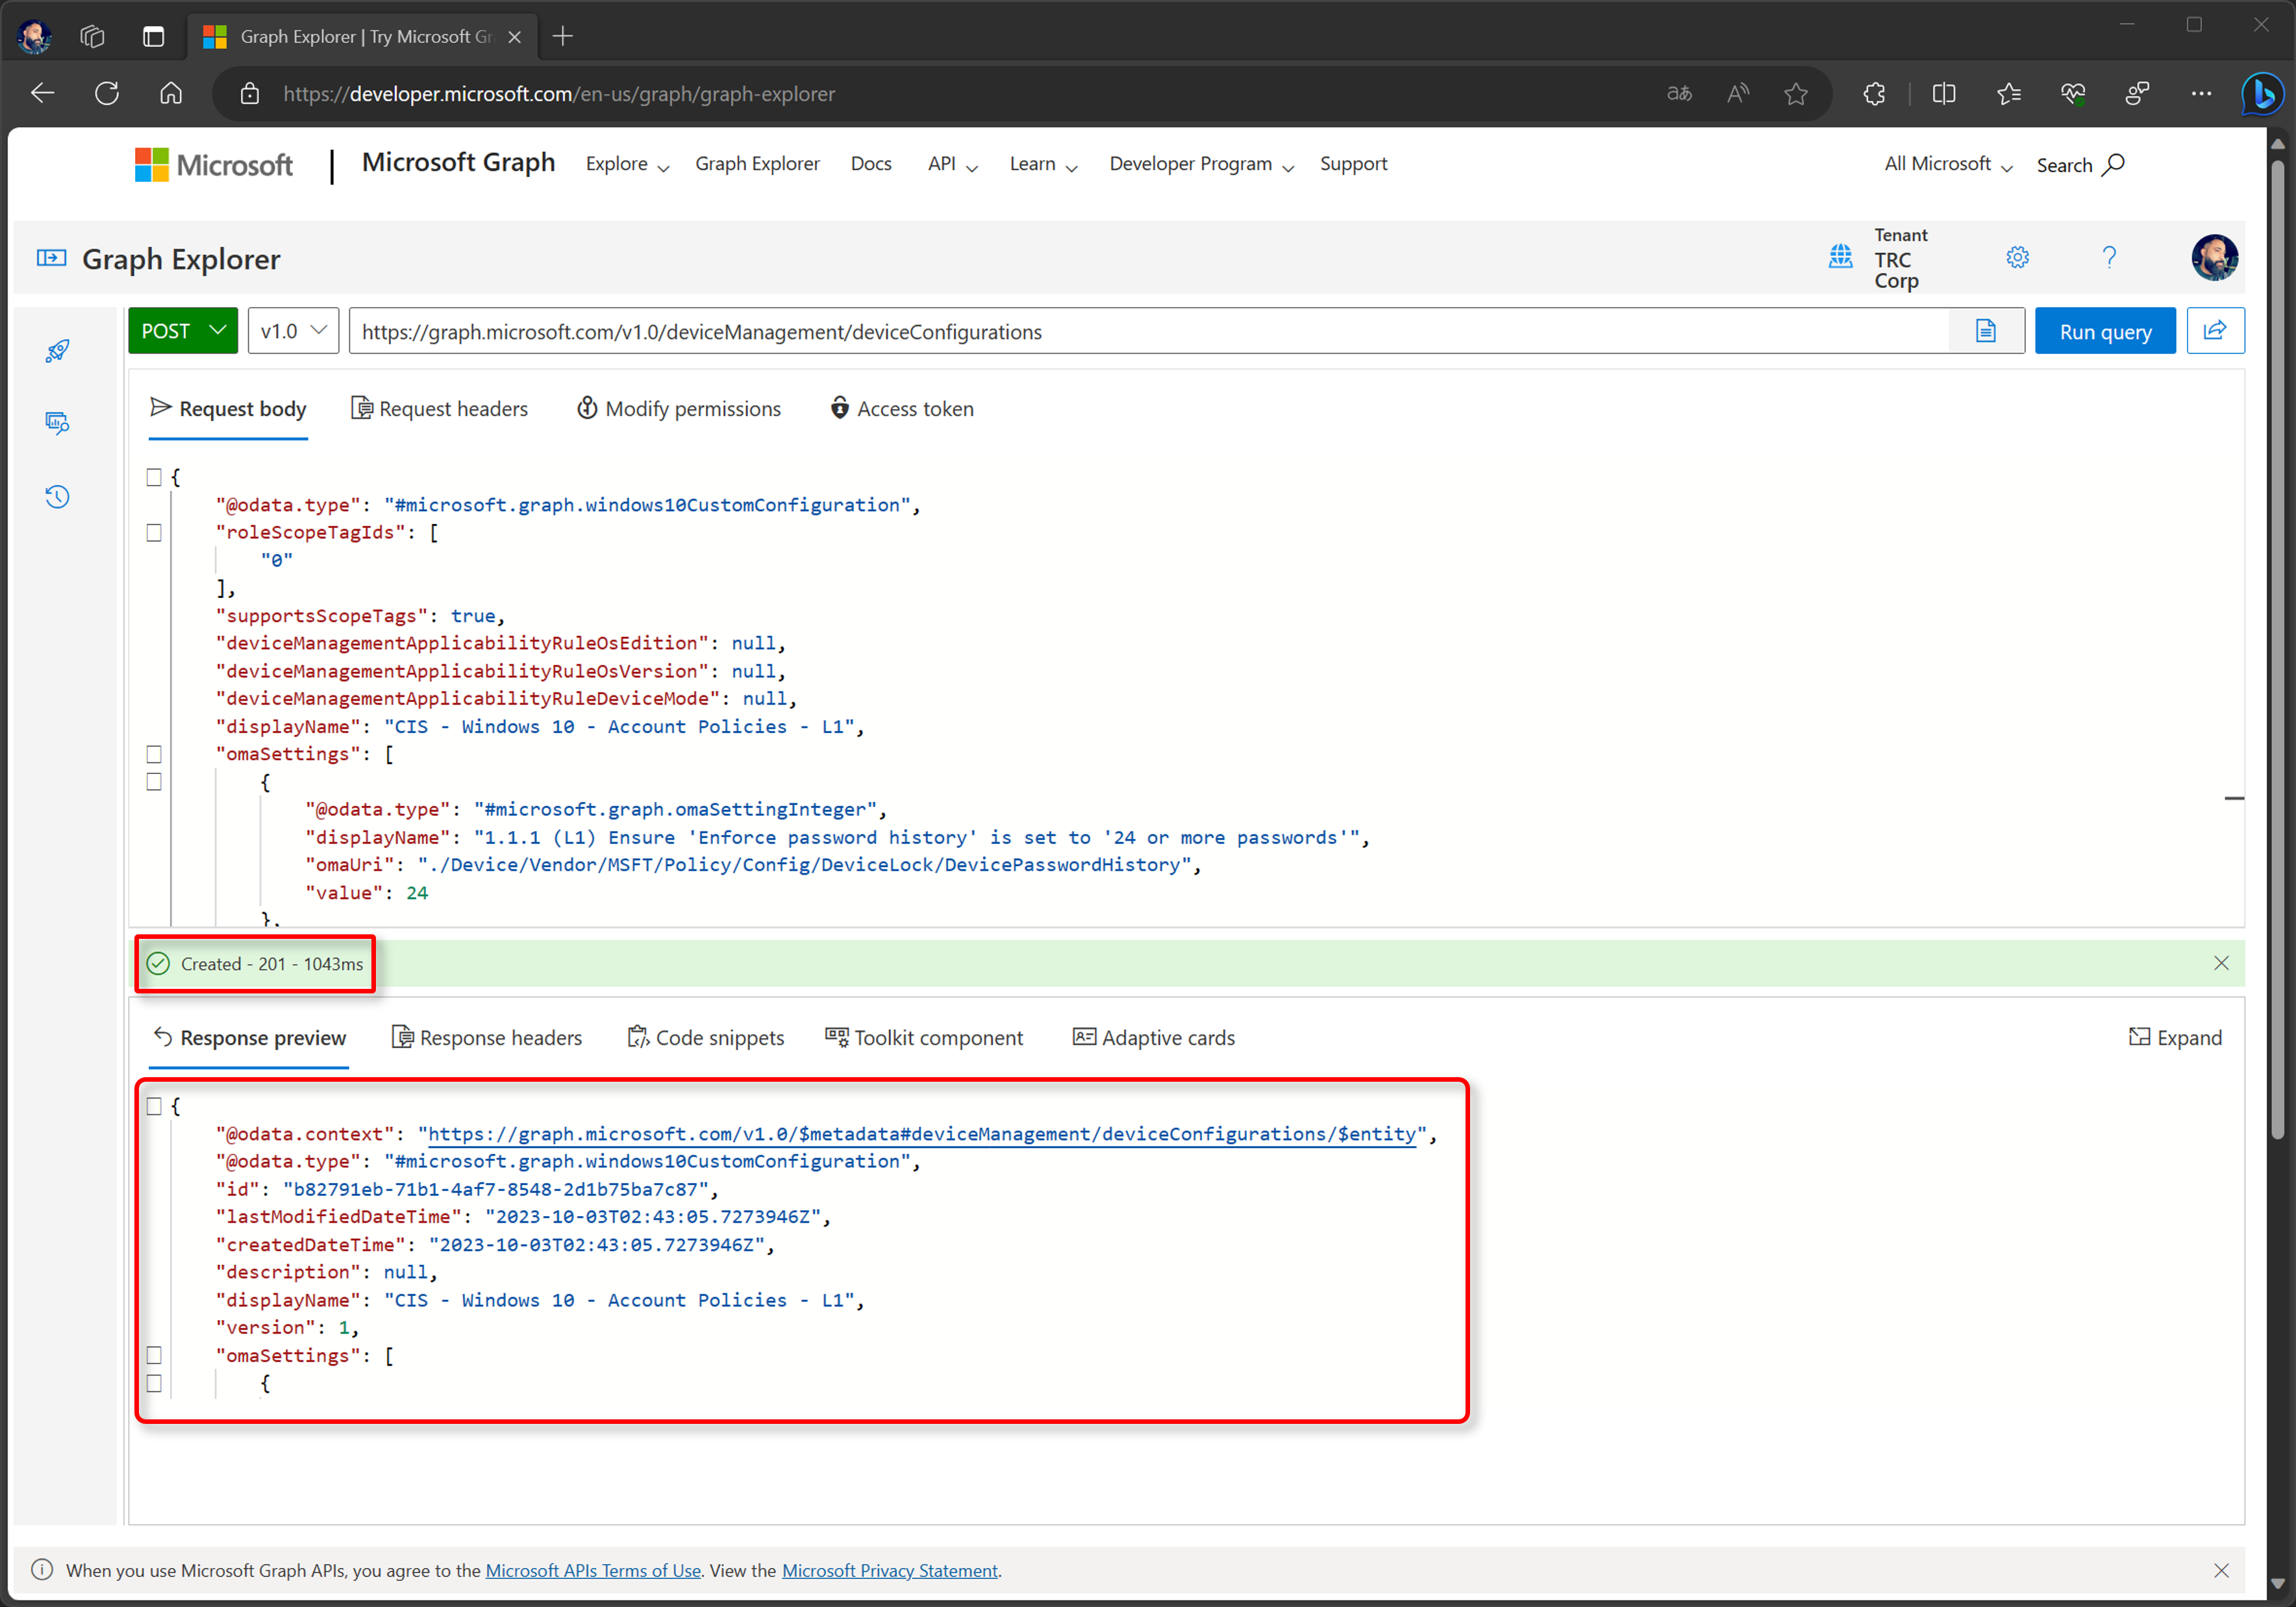2296x1607 pixels.
Task: Collapse the roleScopeTagIds array in request
Action: [x=154, y=532]
